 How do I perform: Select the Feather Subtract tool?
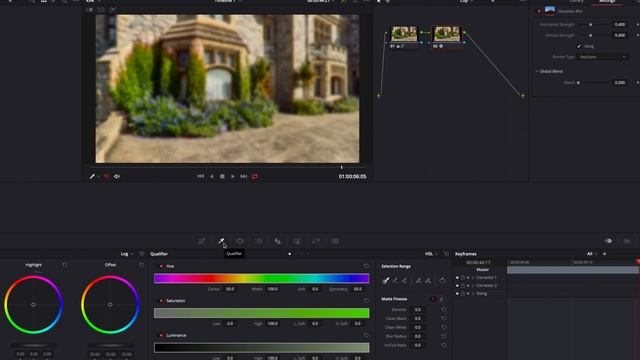pos(418,280)
